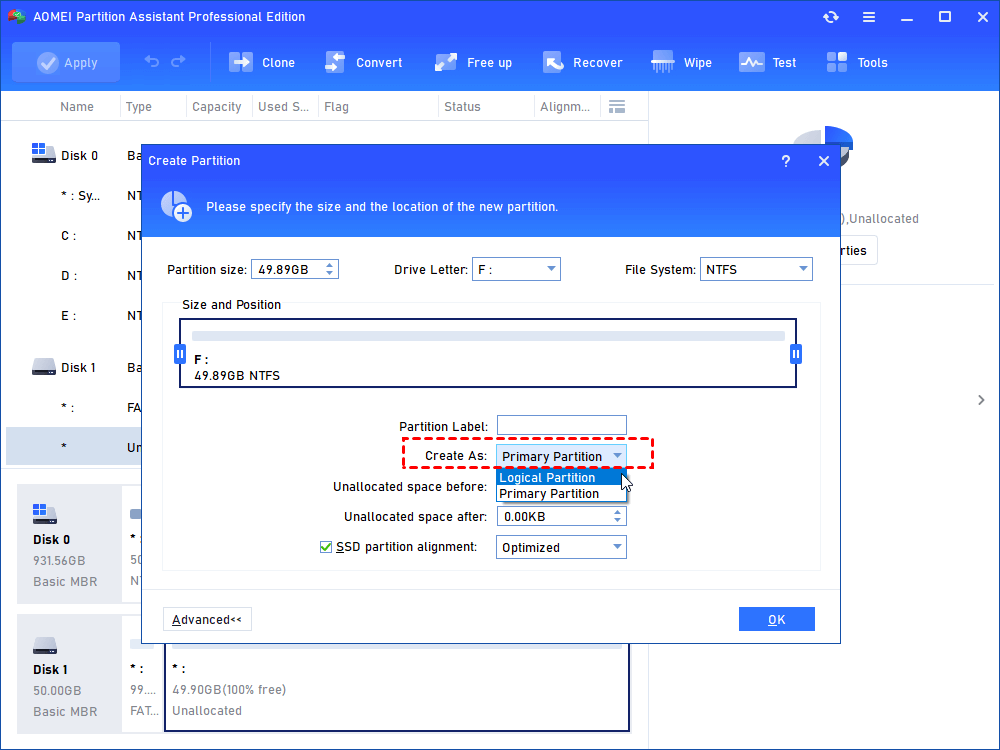The width and height of the screenshot is (1000, 750).
Task: Open the hamburger menu in title bar
Action: point(869,17)
